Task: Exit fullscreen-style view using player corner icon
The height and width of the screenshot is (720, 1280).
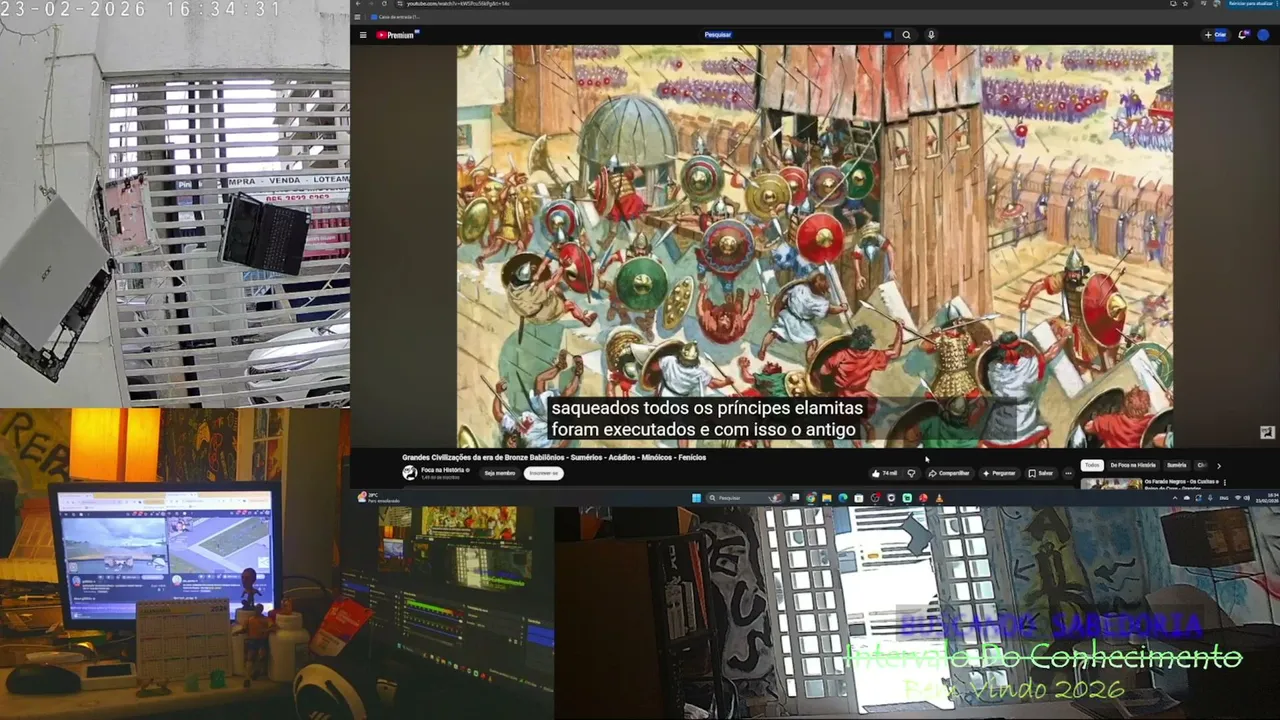Action: (1267, 433)
